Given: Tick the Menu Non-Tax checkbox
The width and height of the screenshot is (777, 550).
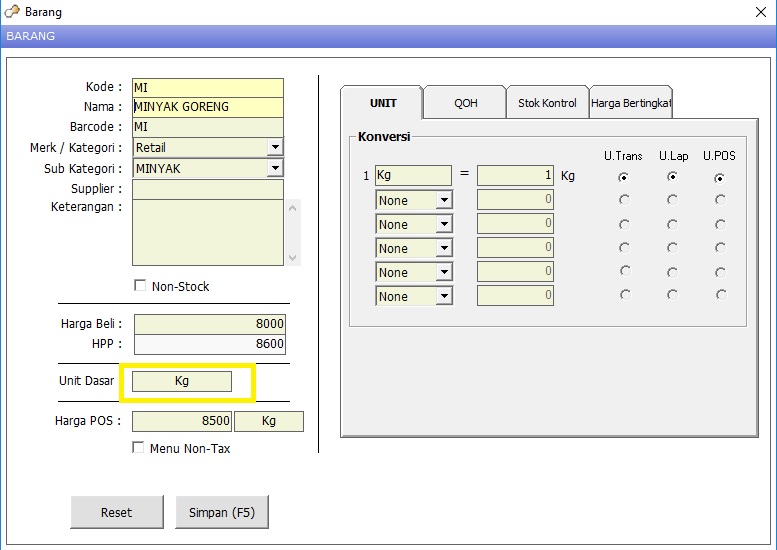Looking at the screenshot, I should [x=139, y=448].
